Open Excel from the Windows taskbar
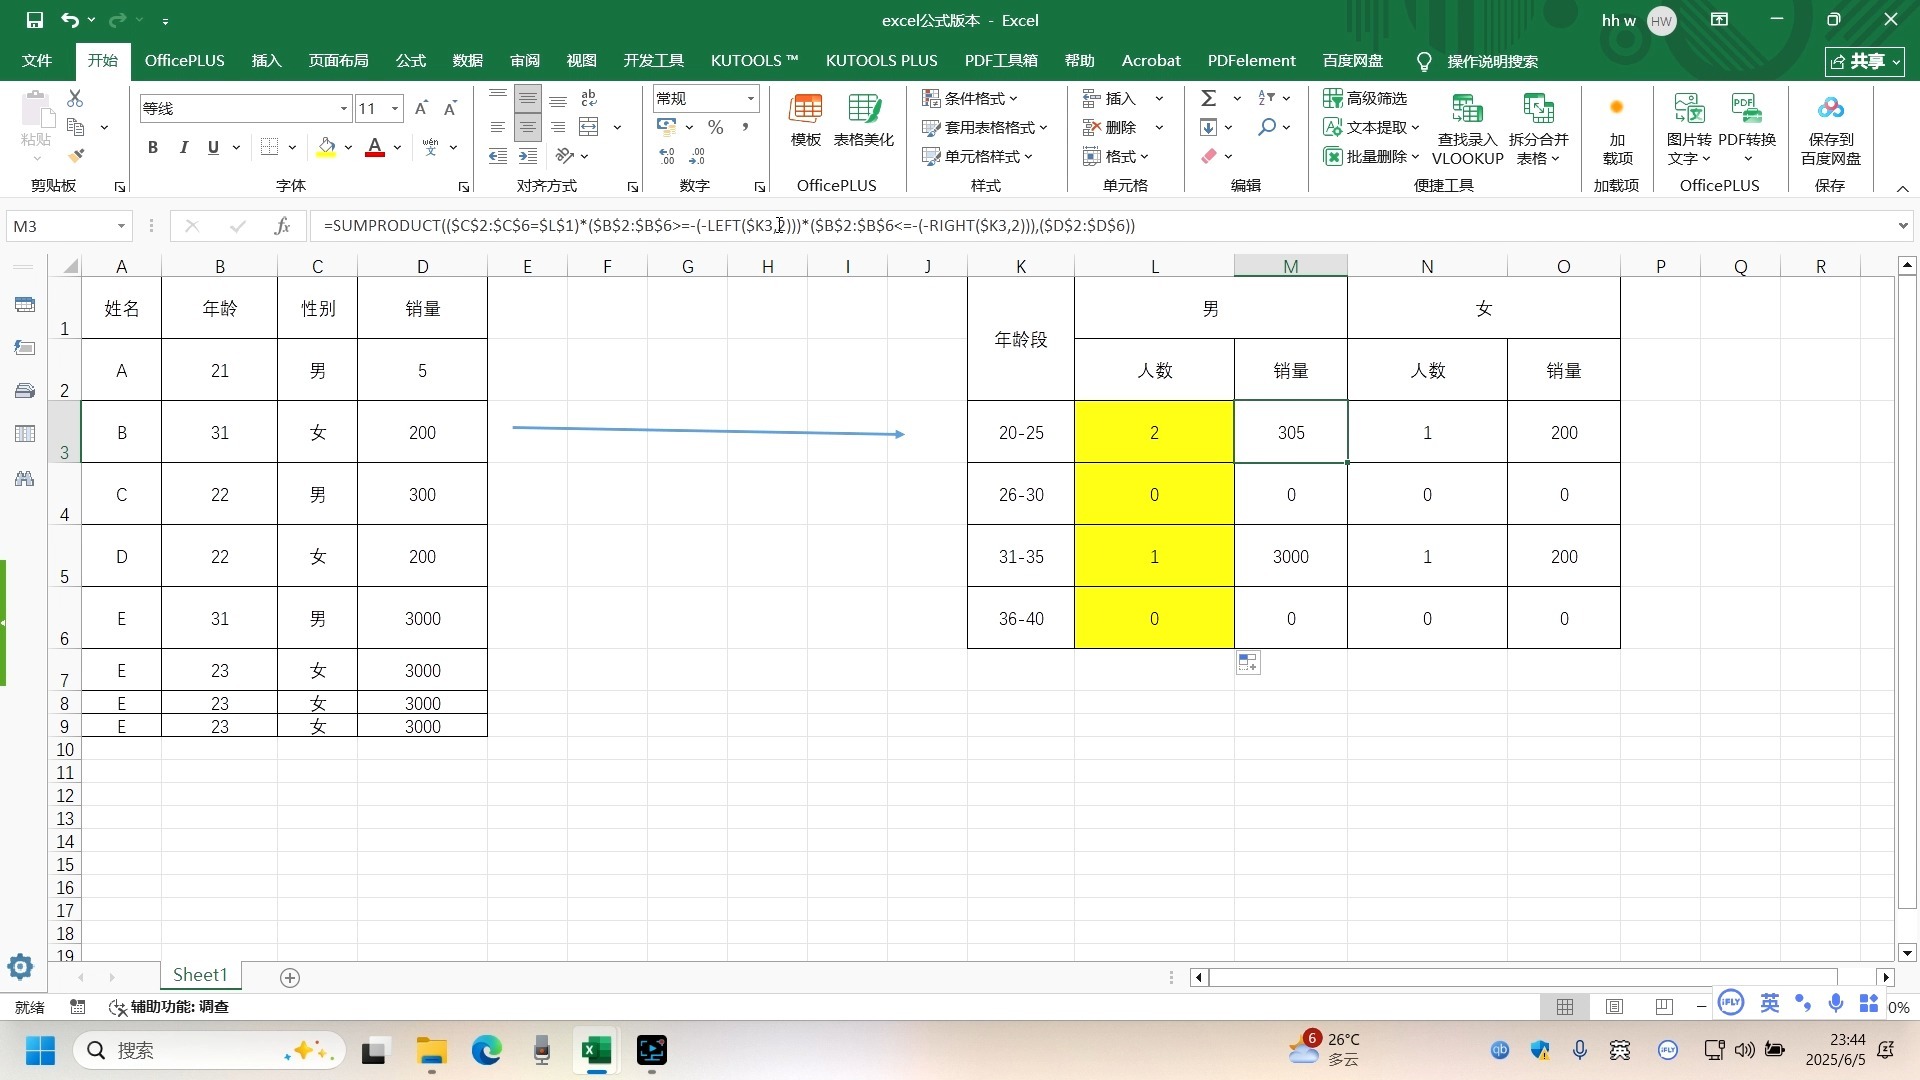The width and height of the screenshot is (1920, 1080). coord(596,1050)
